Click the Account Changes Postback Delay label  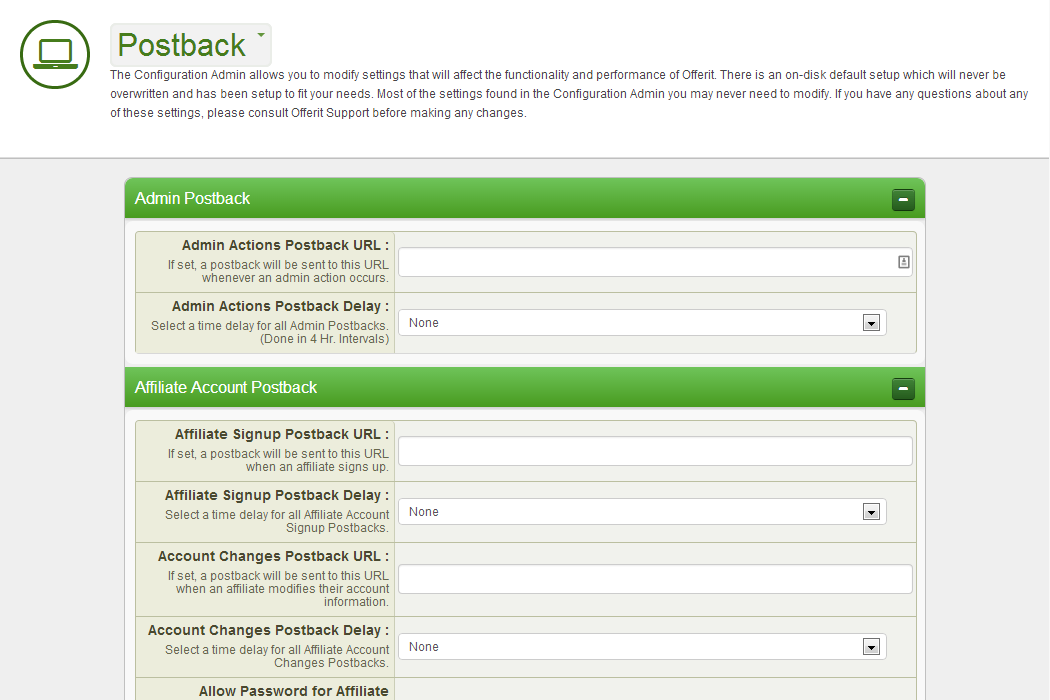268,630
